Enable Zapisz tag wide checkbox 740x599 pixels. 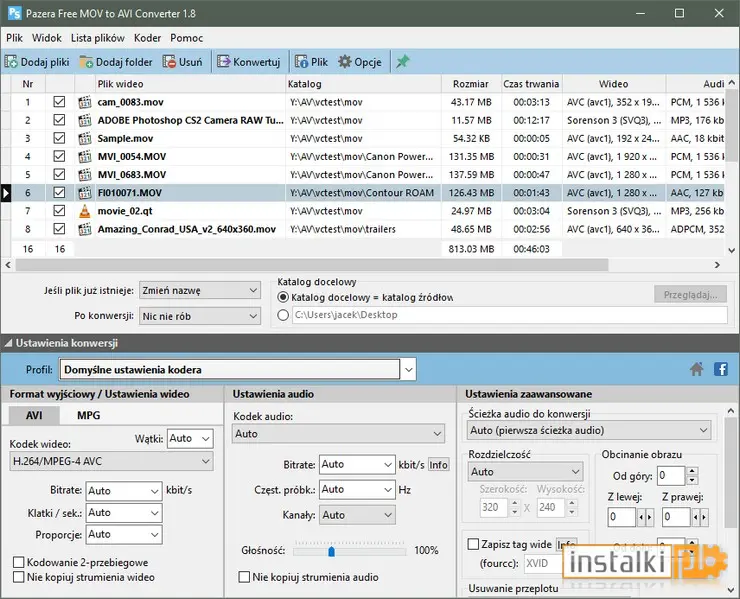[473, 544]
